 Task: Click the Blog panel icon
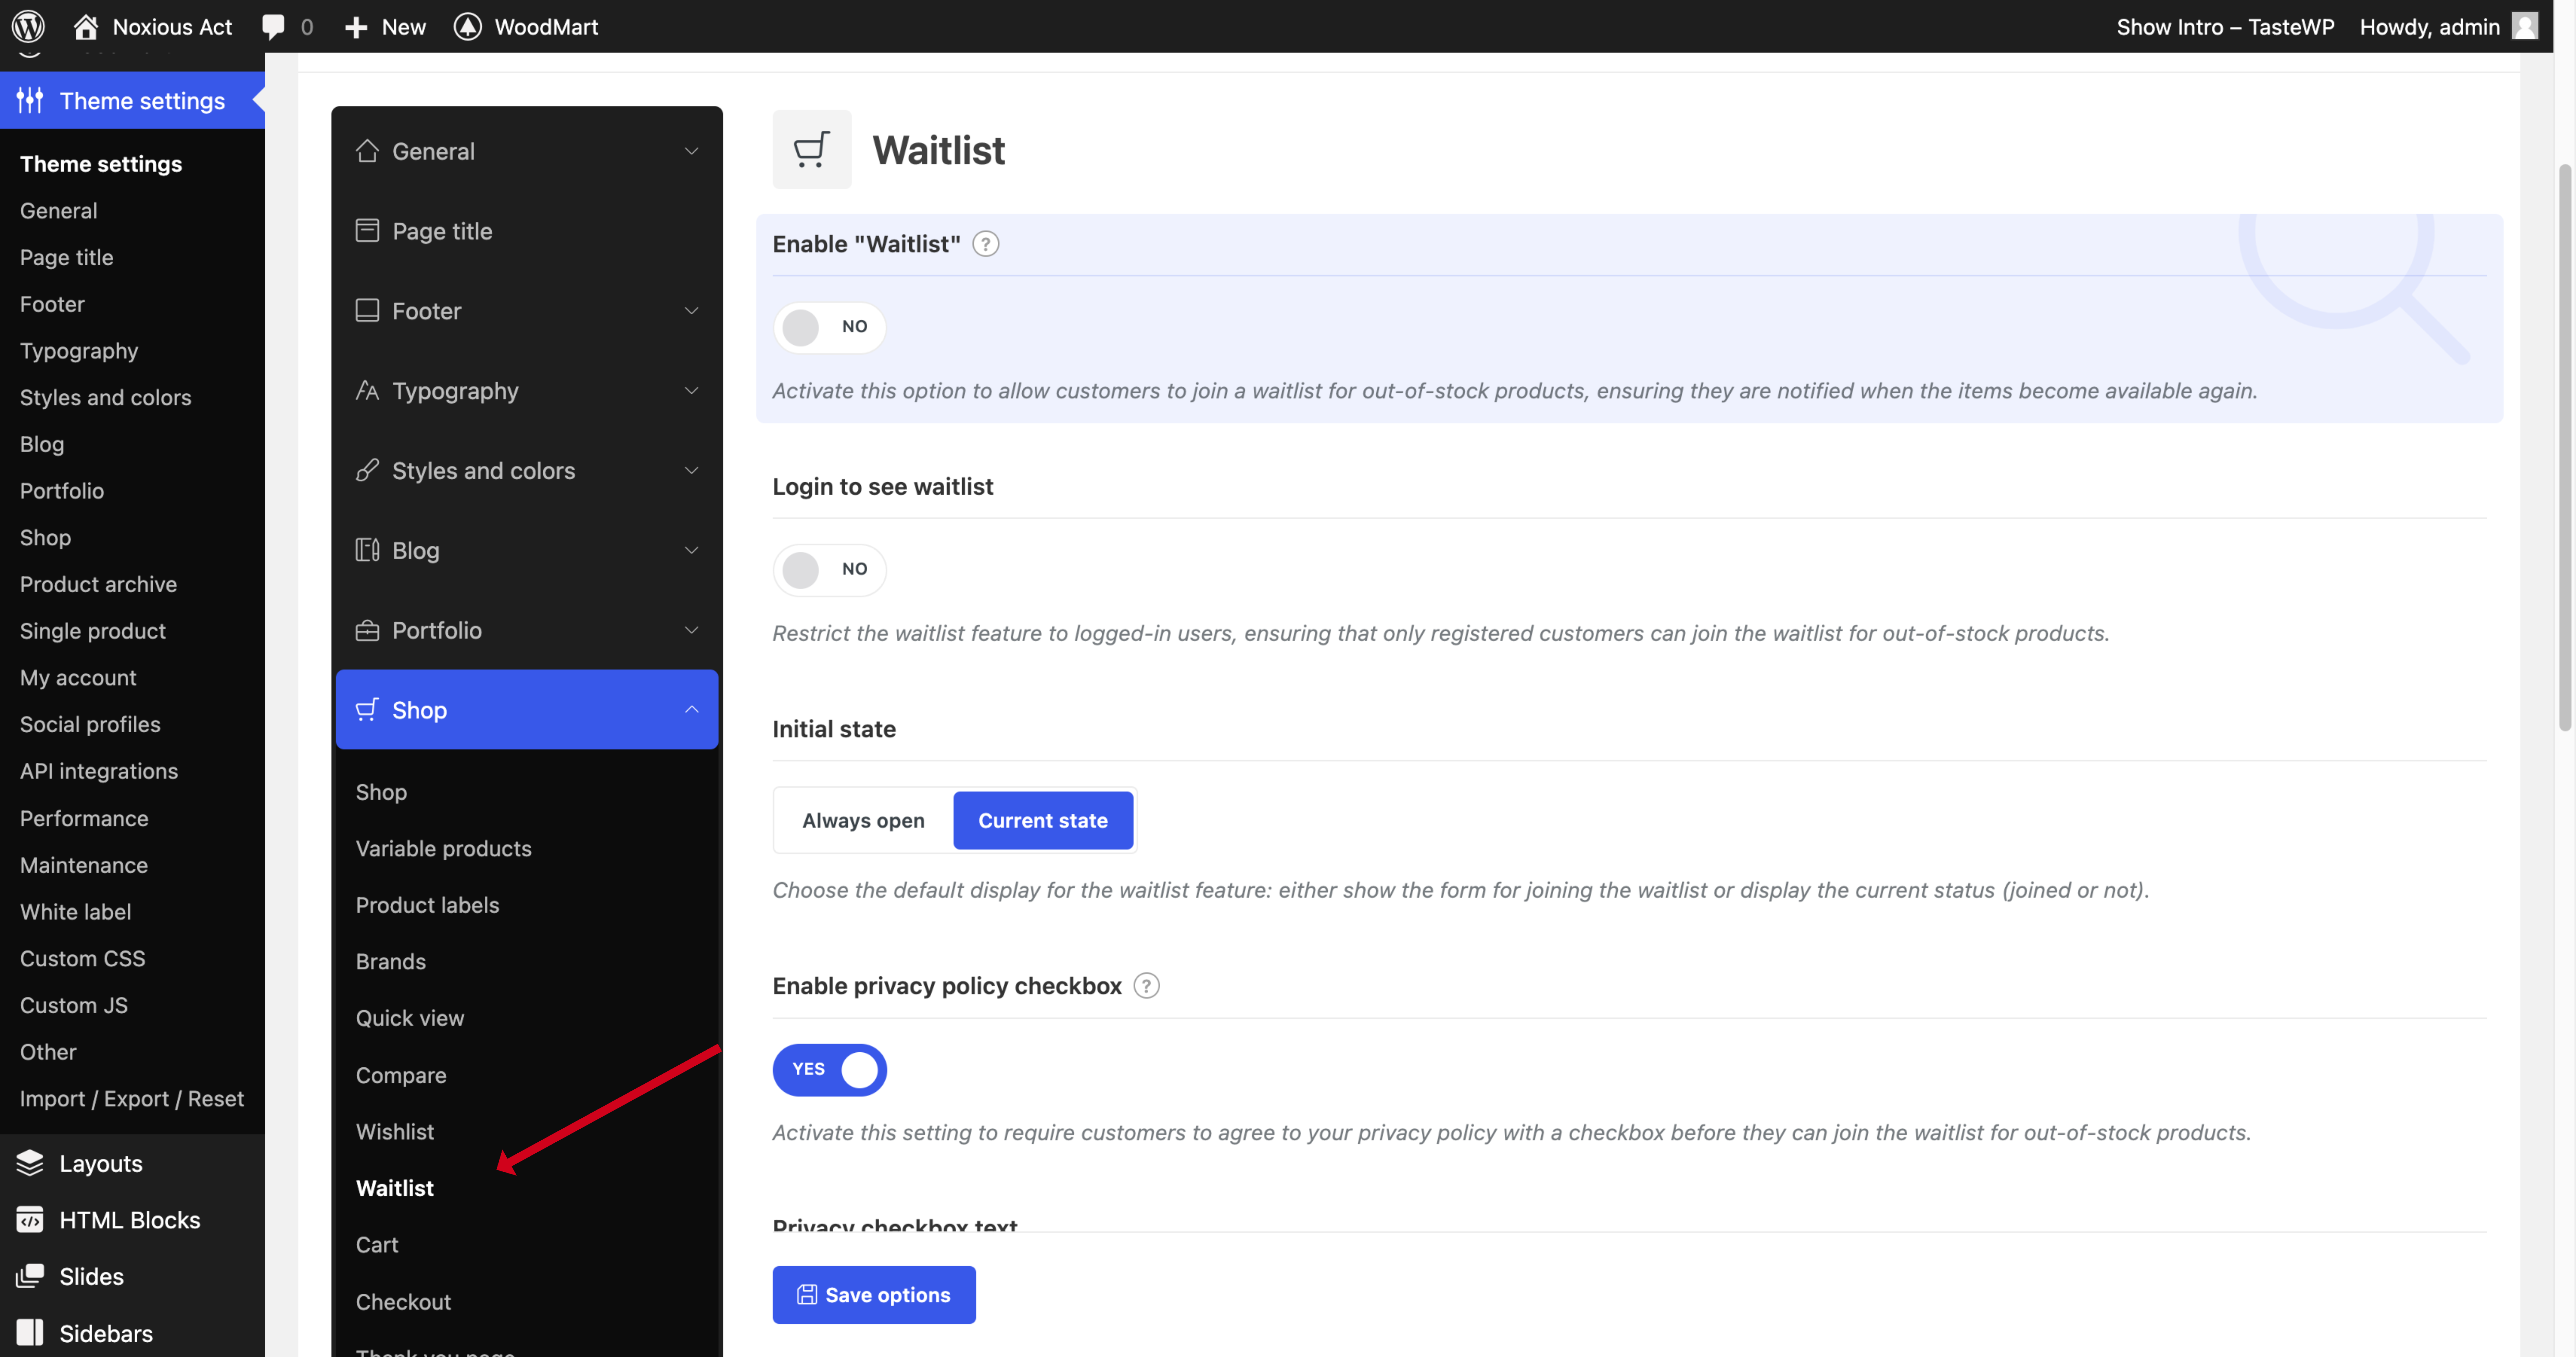tap(367, 550)
